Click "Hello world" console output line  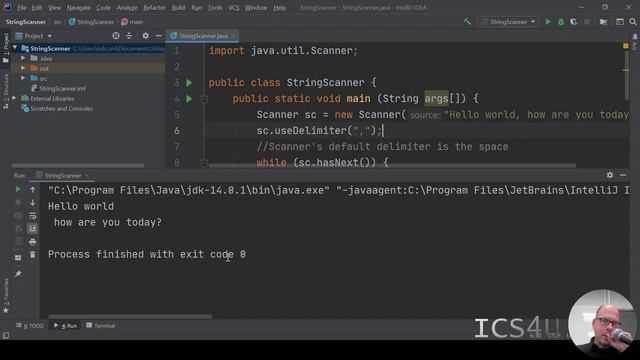[x=81, y=206]
